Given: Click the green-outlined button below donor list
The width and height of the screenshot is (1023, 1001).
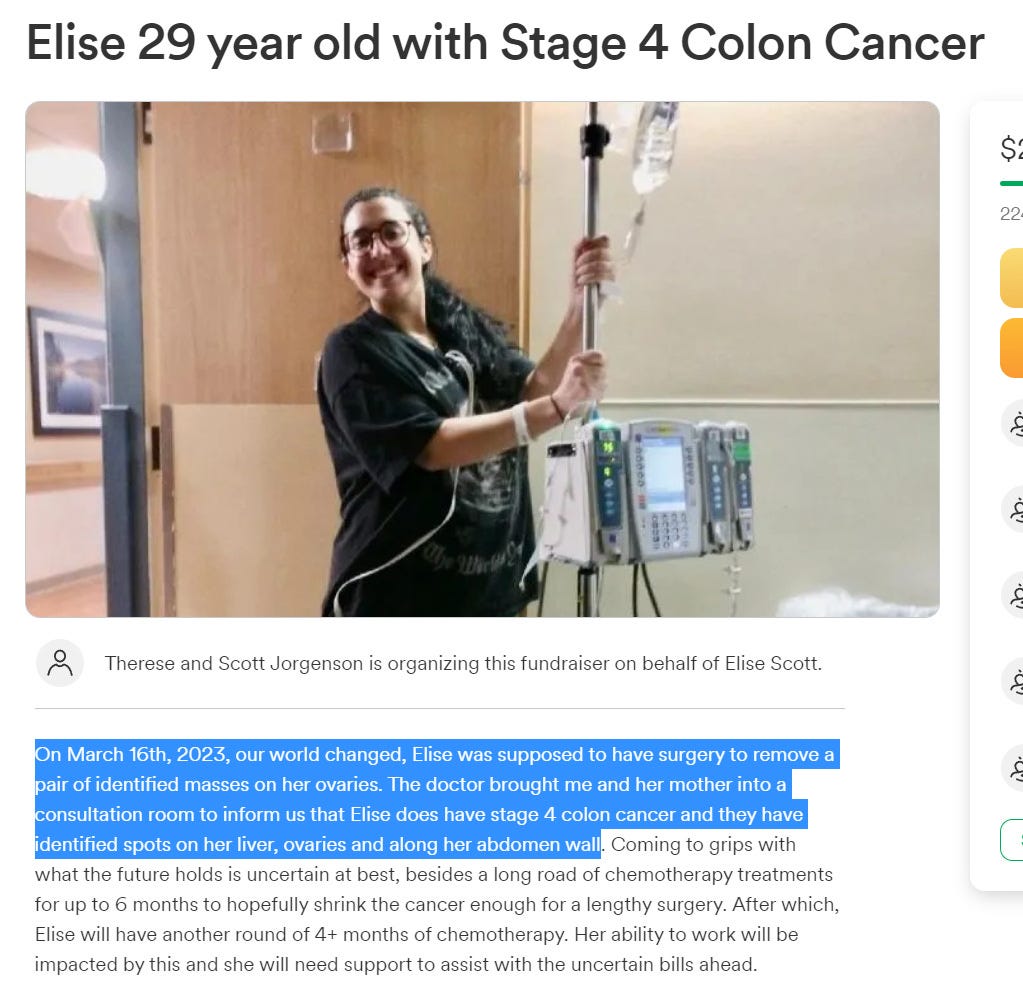Looking at the screenshot, I should coord(1012,840).
